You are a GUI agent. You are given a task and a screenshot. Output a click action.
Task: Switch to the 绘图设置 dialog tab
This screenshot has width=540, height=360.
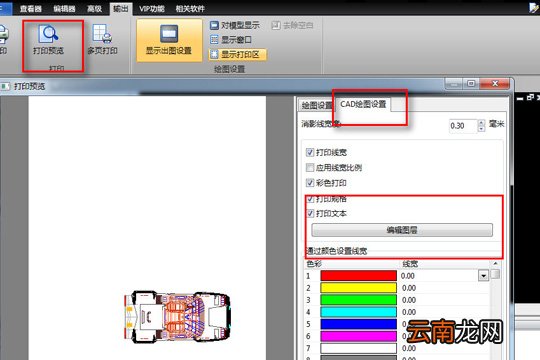316,105
